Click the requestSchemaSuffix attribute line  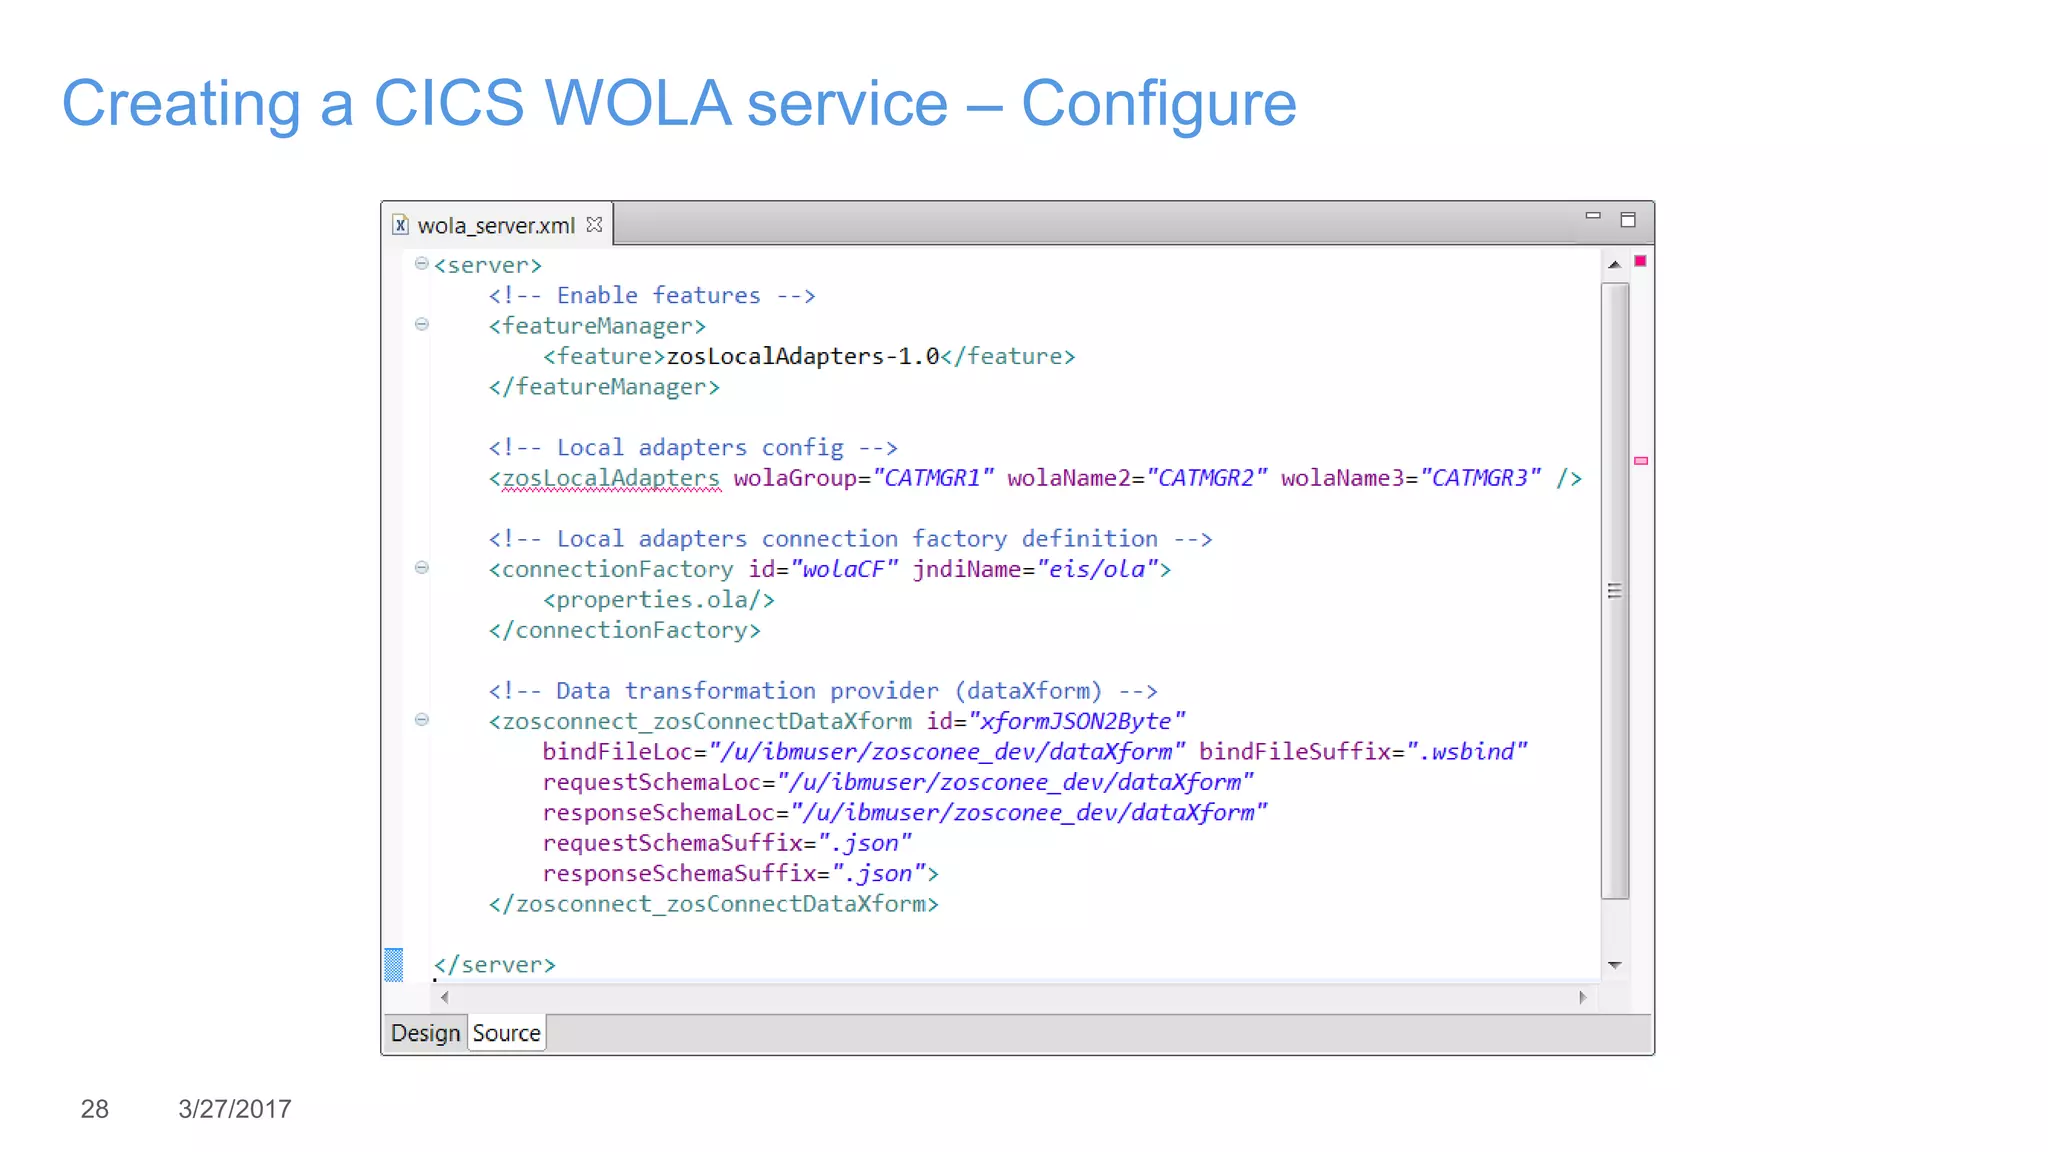728,844
